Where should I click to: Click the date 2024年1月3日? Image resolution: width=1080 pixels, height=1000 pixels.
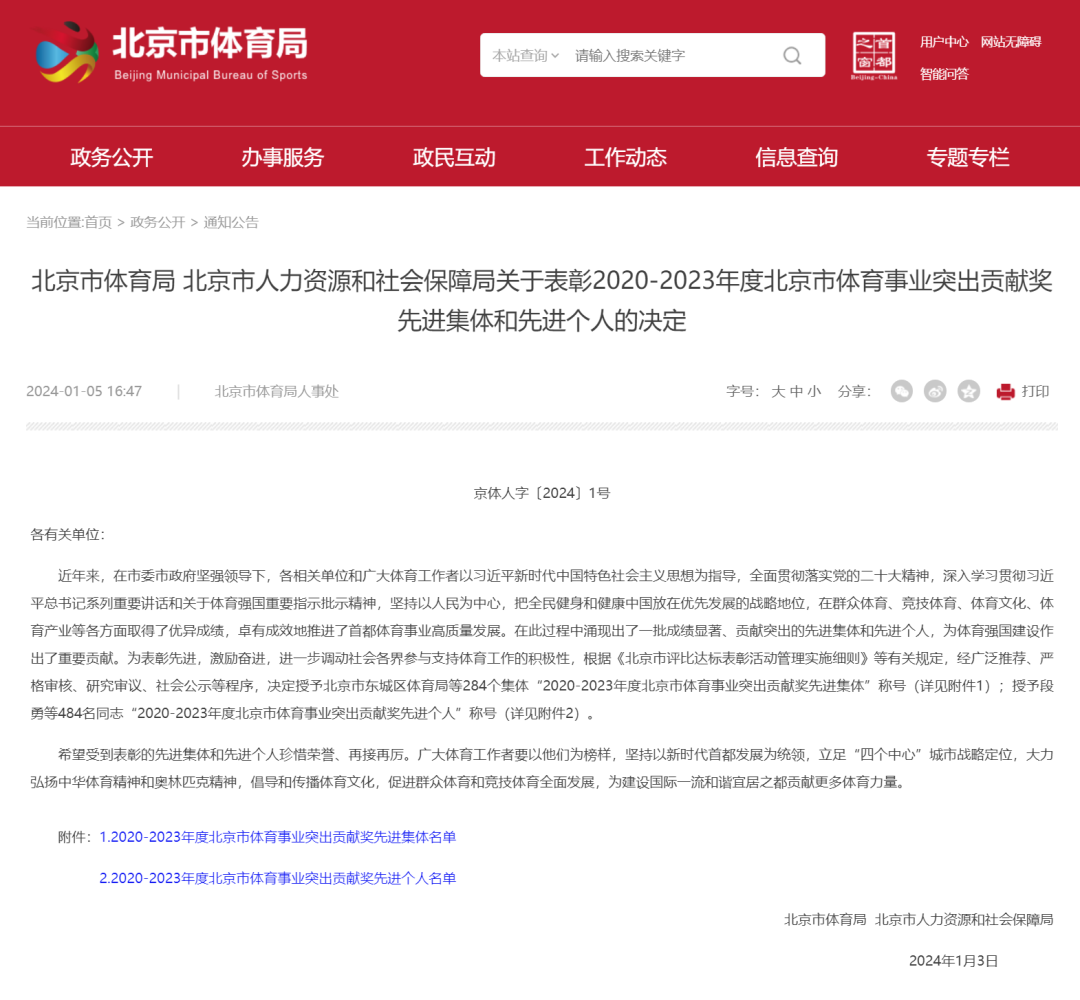coord(953,961)
